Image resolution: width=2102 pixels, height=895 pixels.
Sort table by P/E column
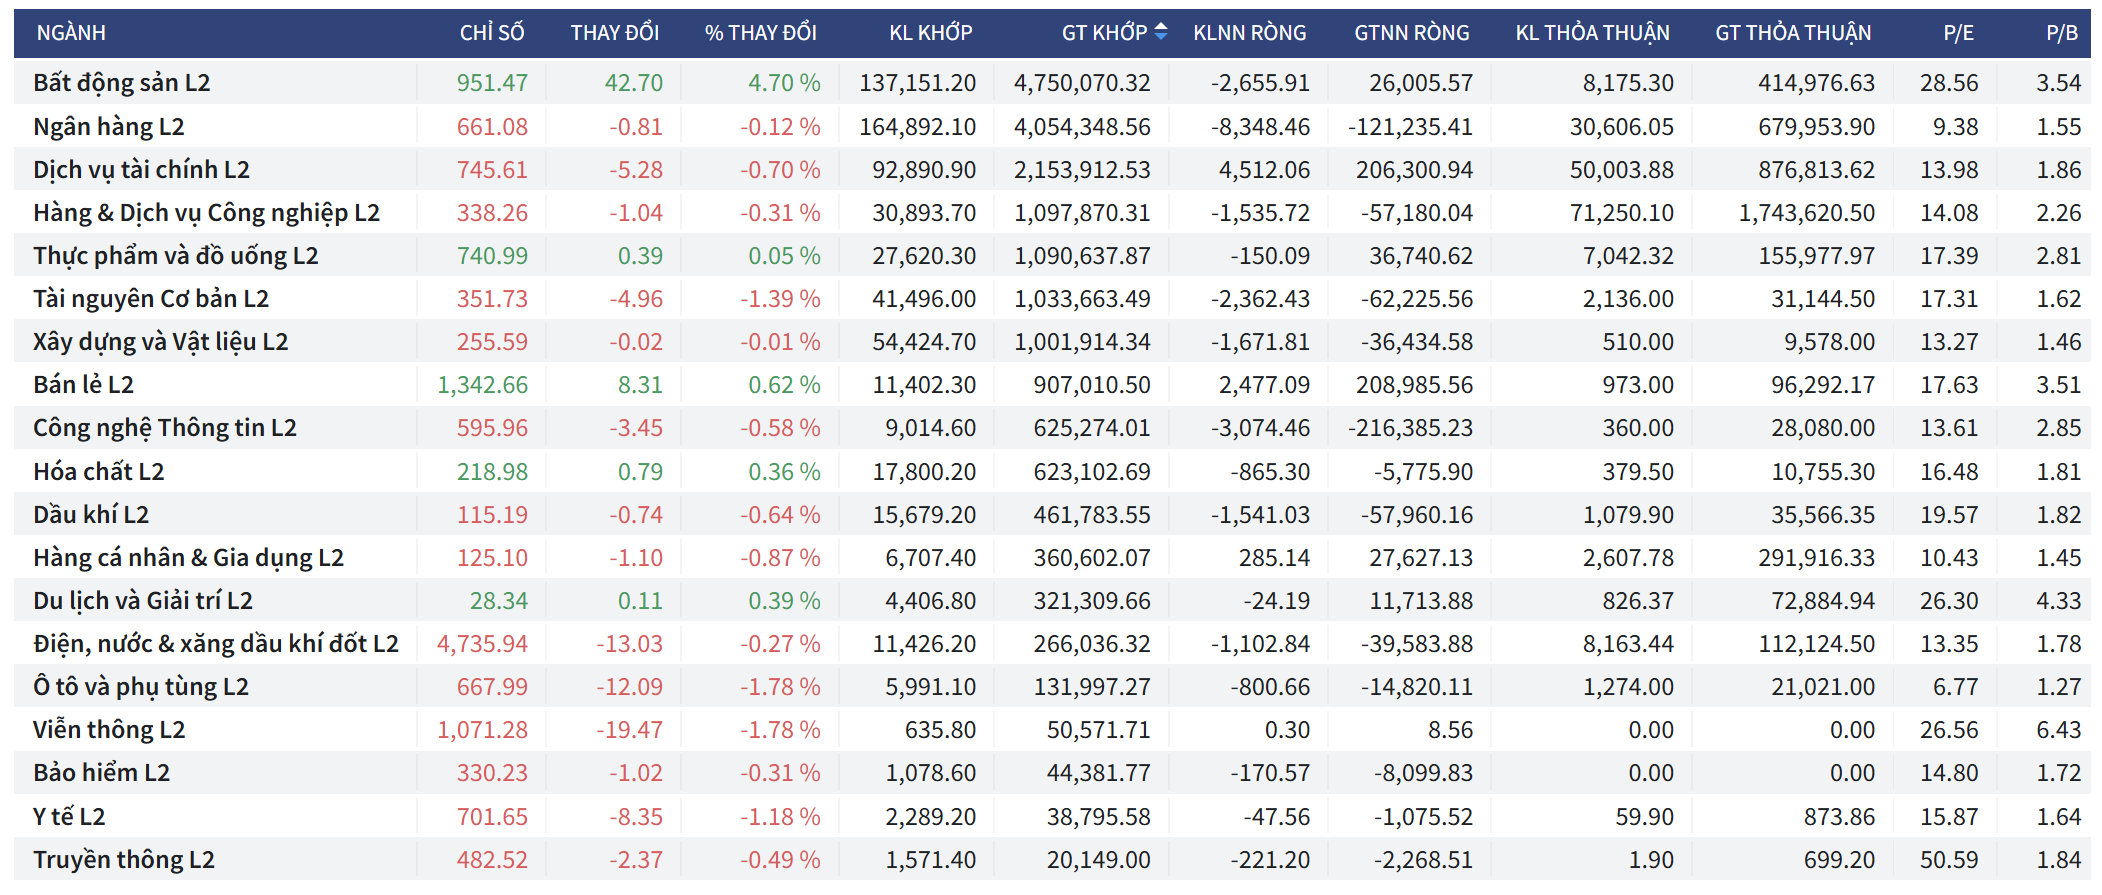click(1958, 33)
